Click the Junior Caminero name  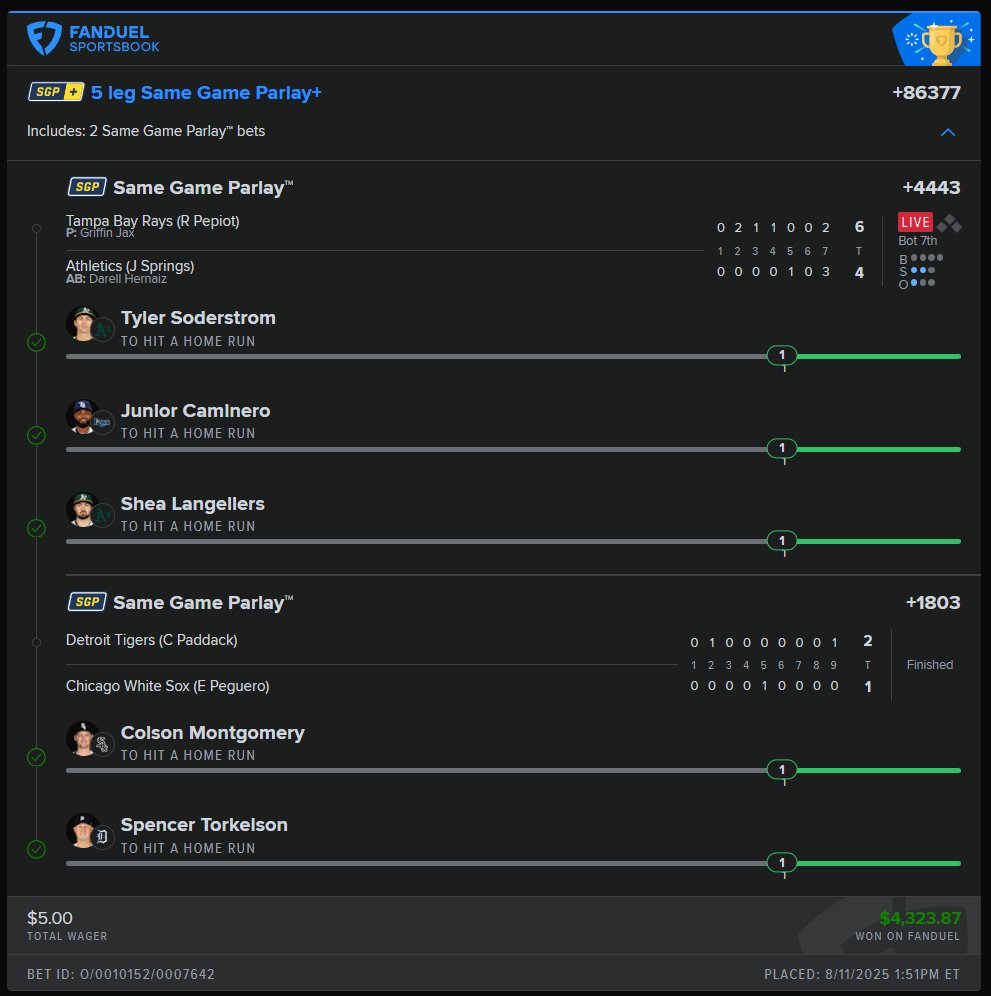pyautogui.click(x=196, y=410)
